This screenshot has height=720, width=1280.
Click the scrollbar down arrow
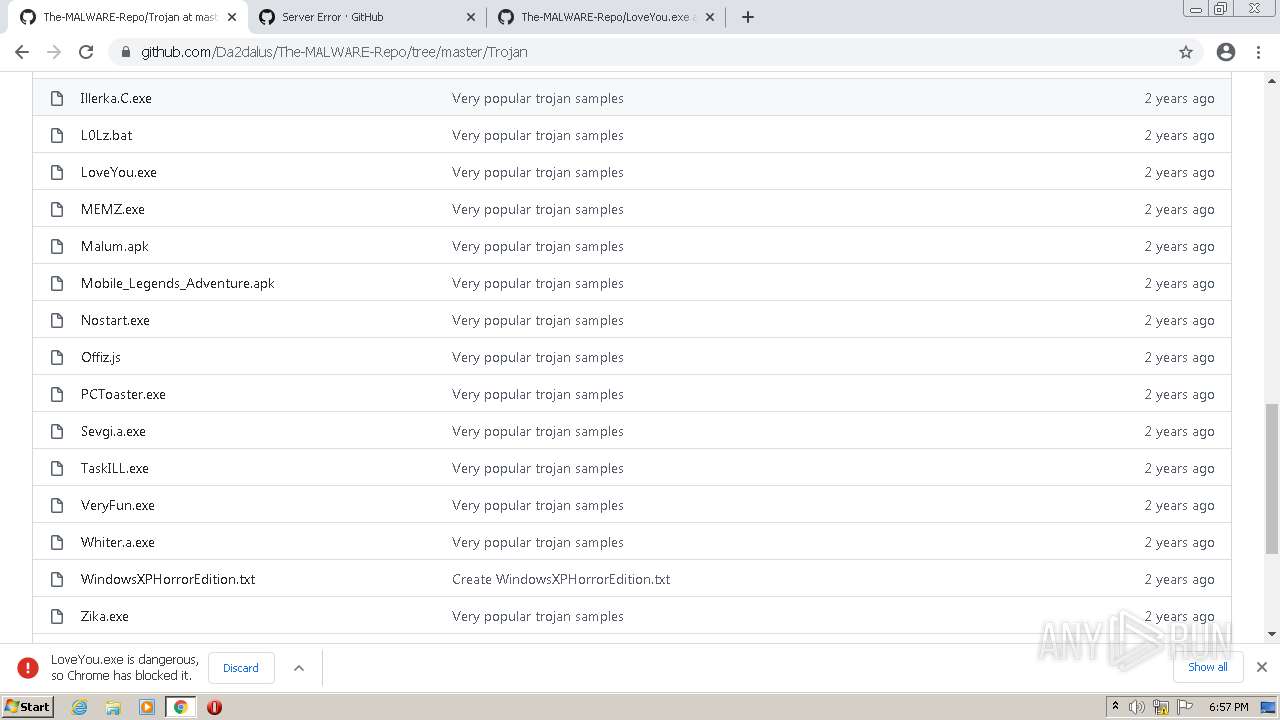click(1272, 634)
